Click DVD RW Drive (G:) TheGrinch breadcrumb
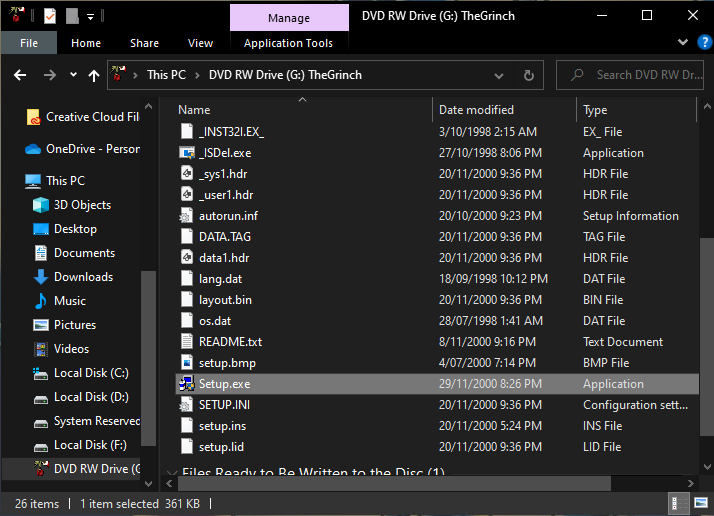Screen dimensions: 714x516 click(285, 75)
